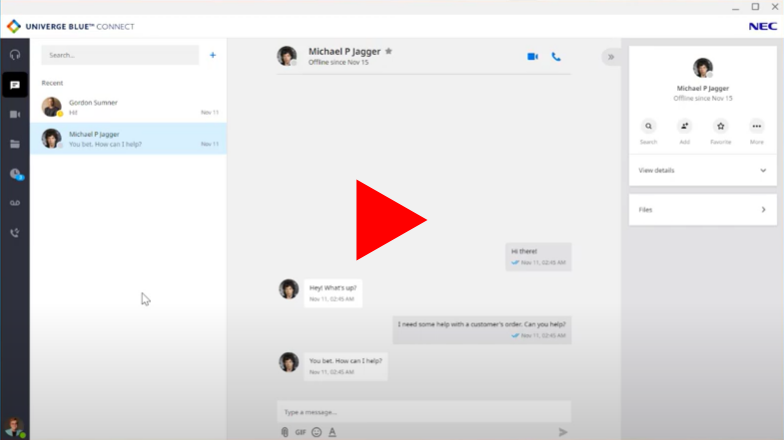Screen dimensions: 784x440
Task: Attach a file using paperclip icon
Action: [285, 432]
